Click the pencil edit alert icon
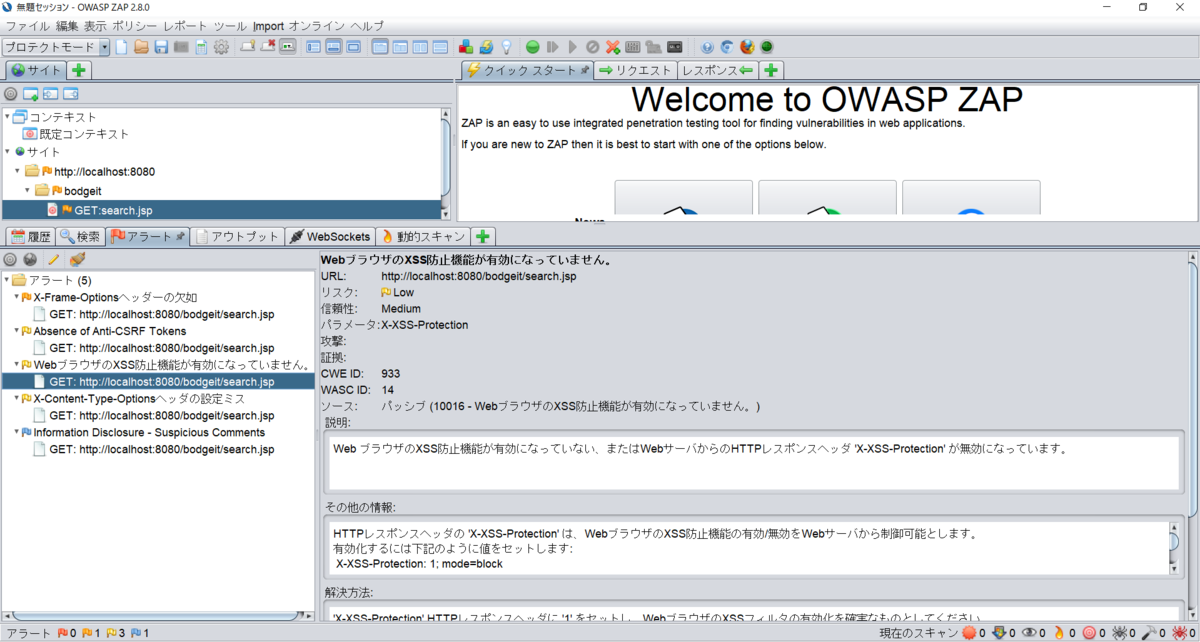1200x642 pixels. click(54, 259)
